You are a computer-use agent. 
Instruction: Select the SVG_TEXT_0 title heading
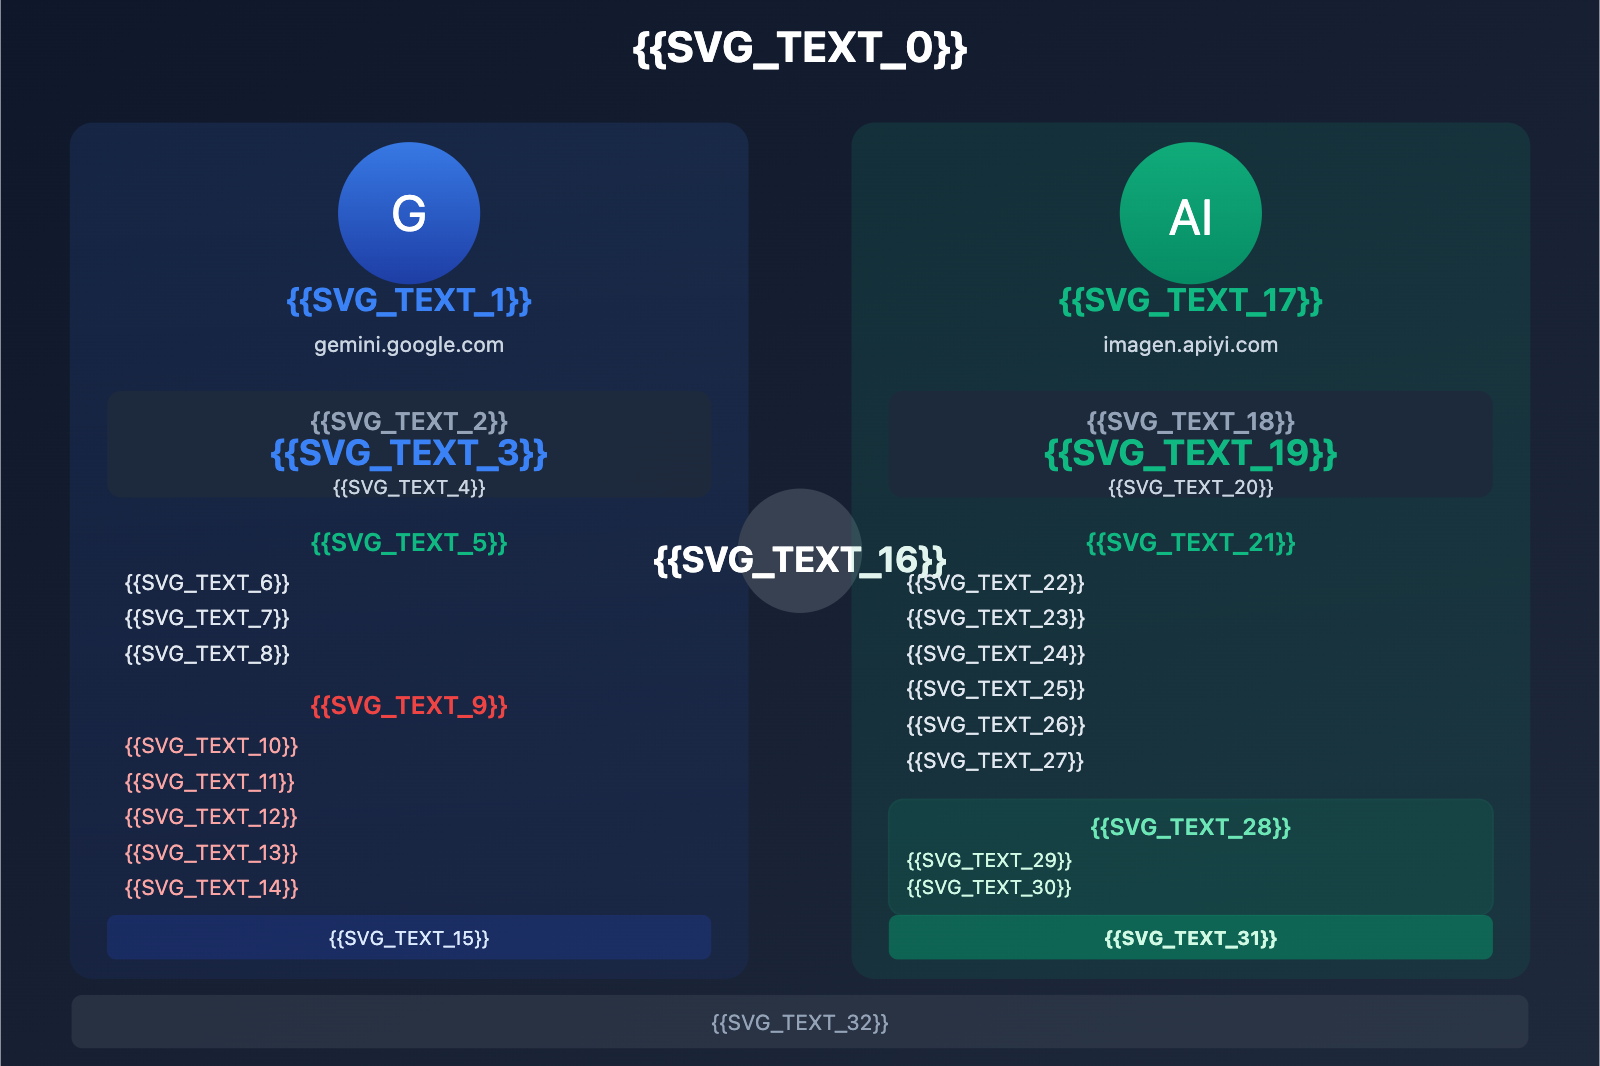tap(799, 48)
